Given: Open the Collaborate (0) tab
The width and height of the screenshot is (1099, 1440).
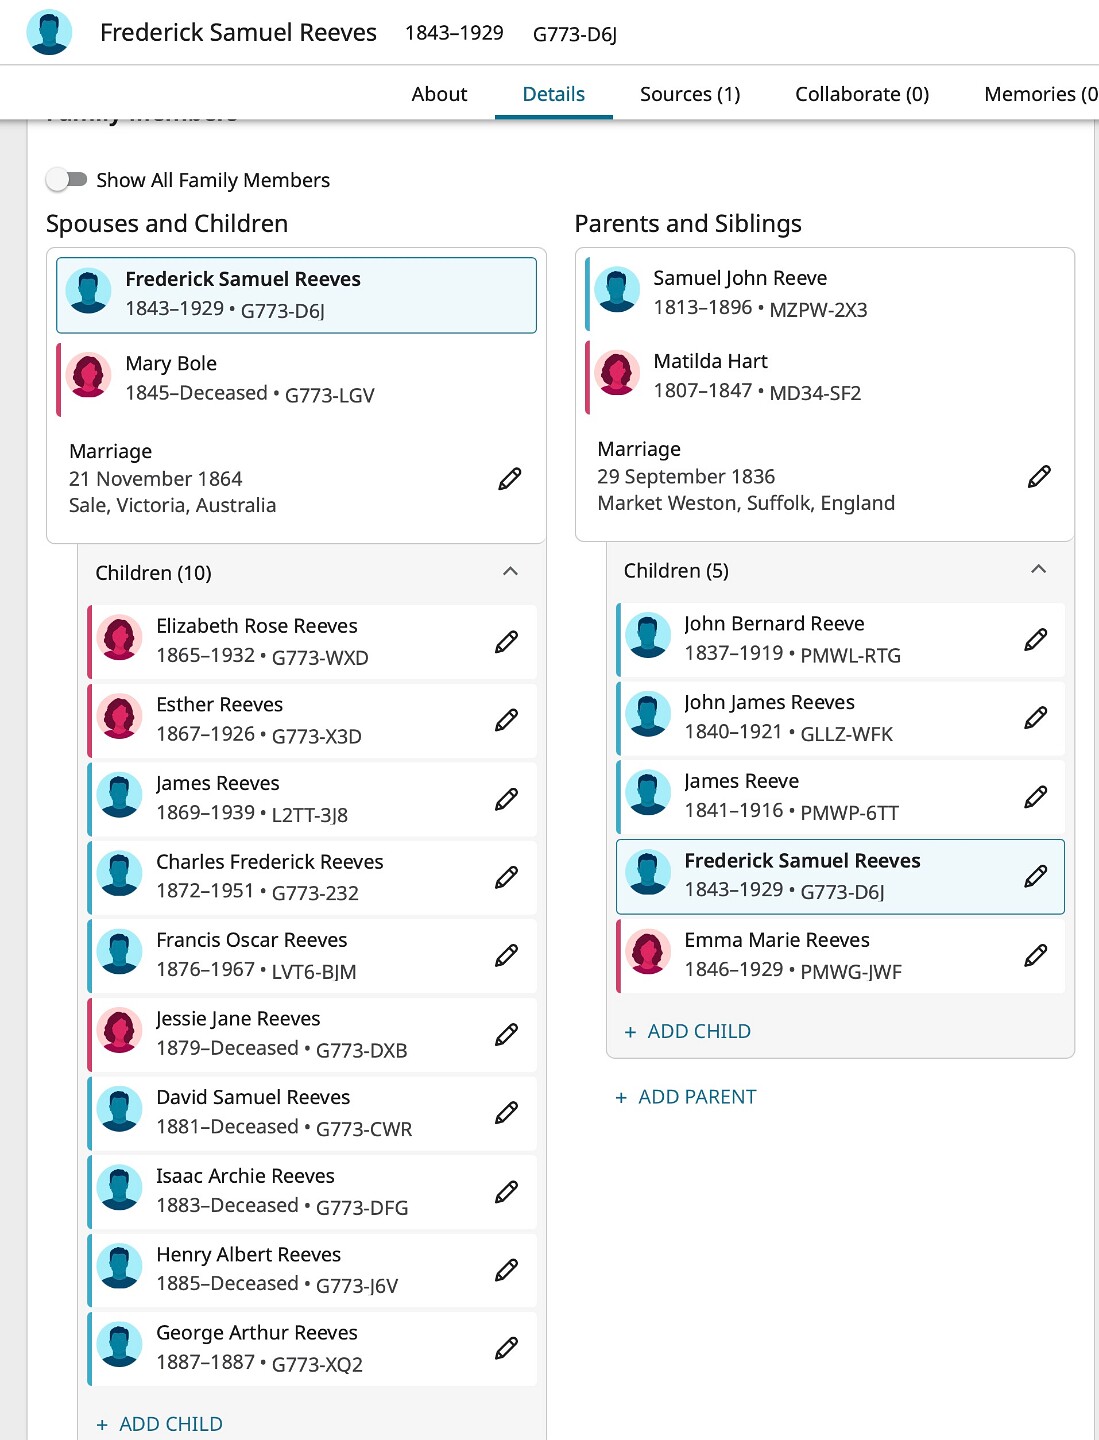Looking at the screenshot, I should coord(862,94).
